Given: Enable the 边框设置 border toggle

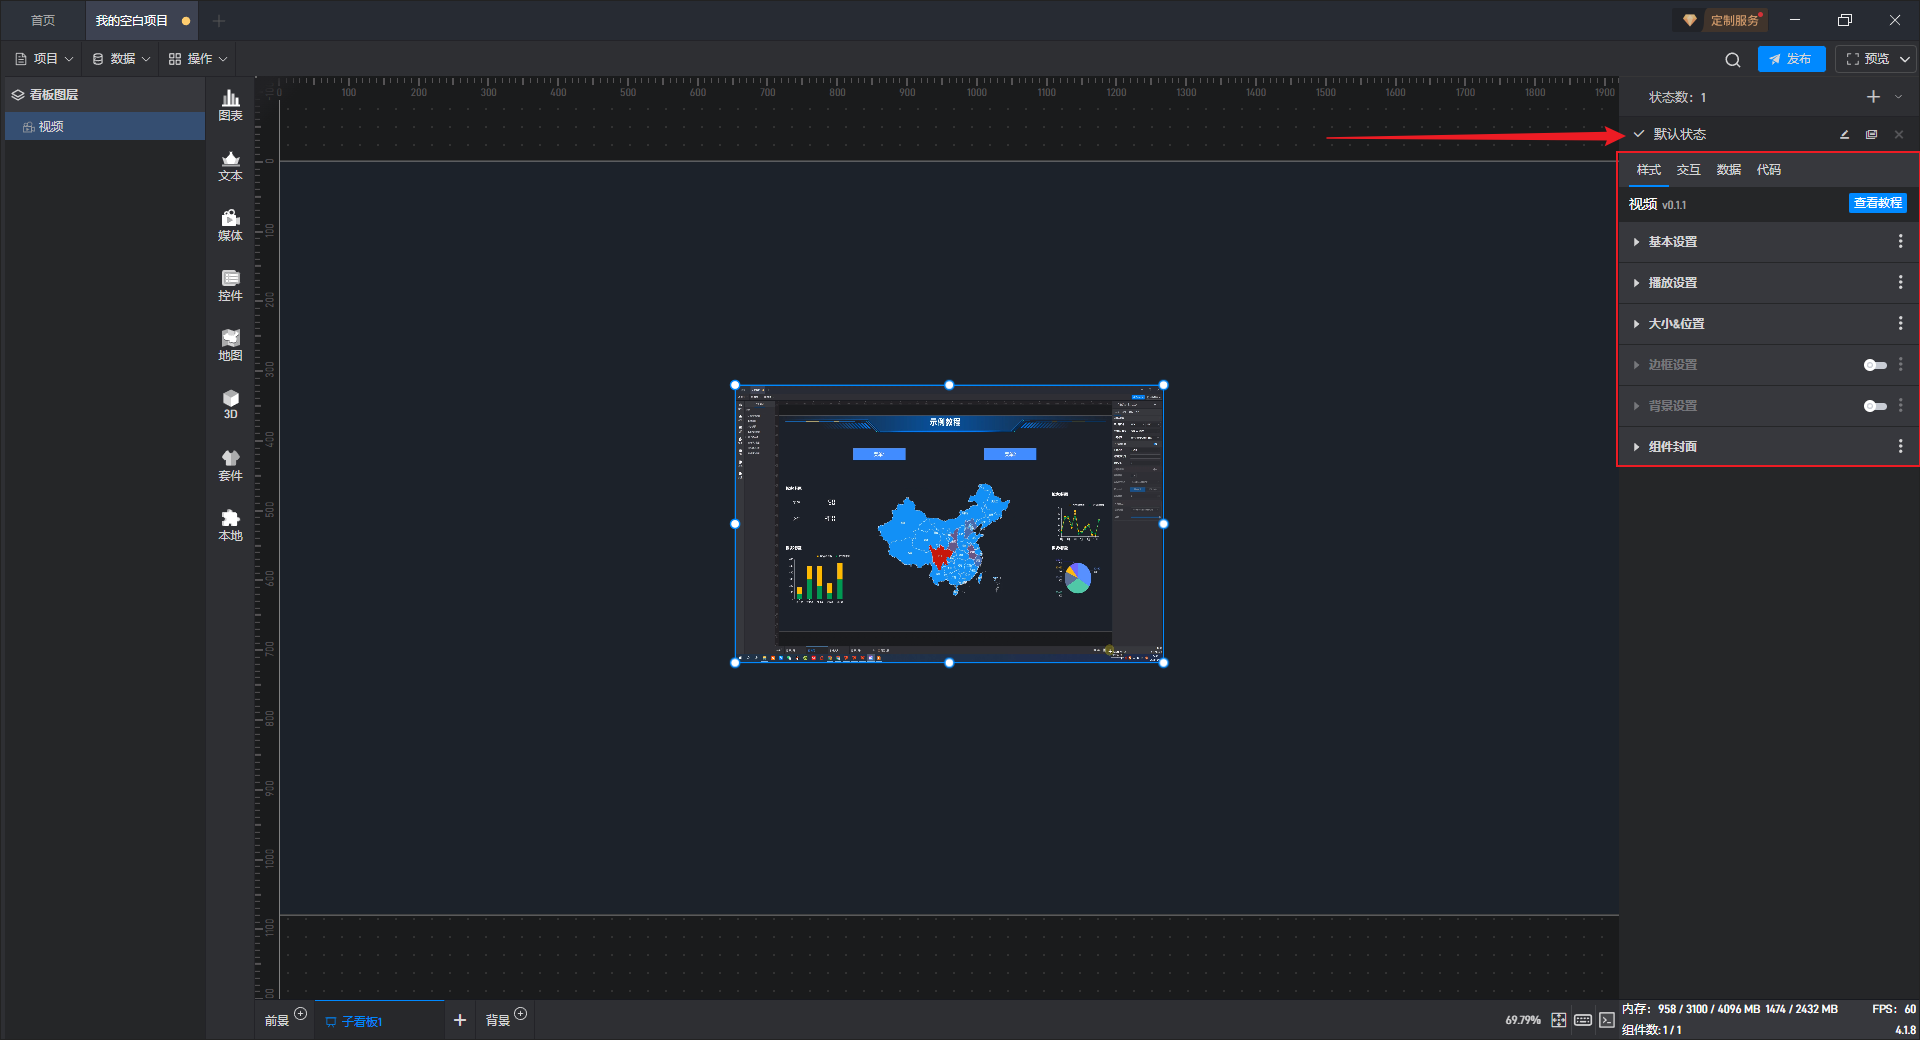Looking at the screenshot, I should pyautogui.click(x=1874, y=365).
